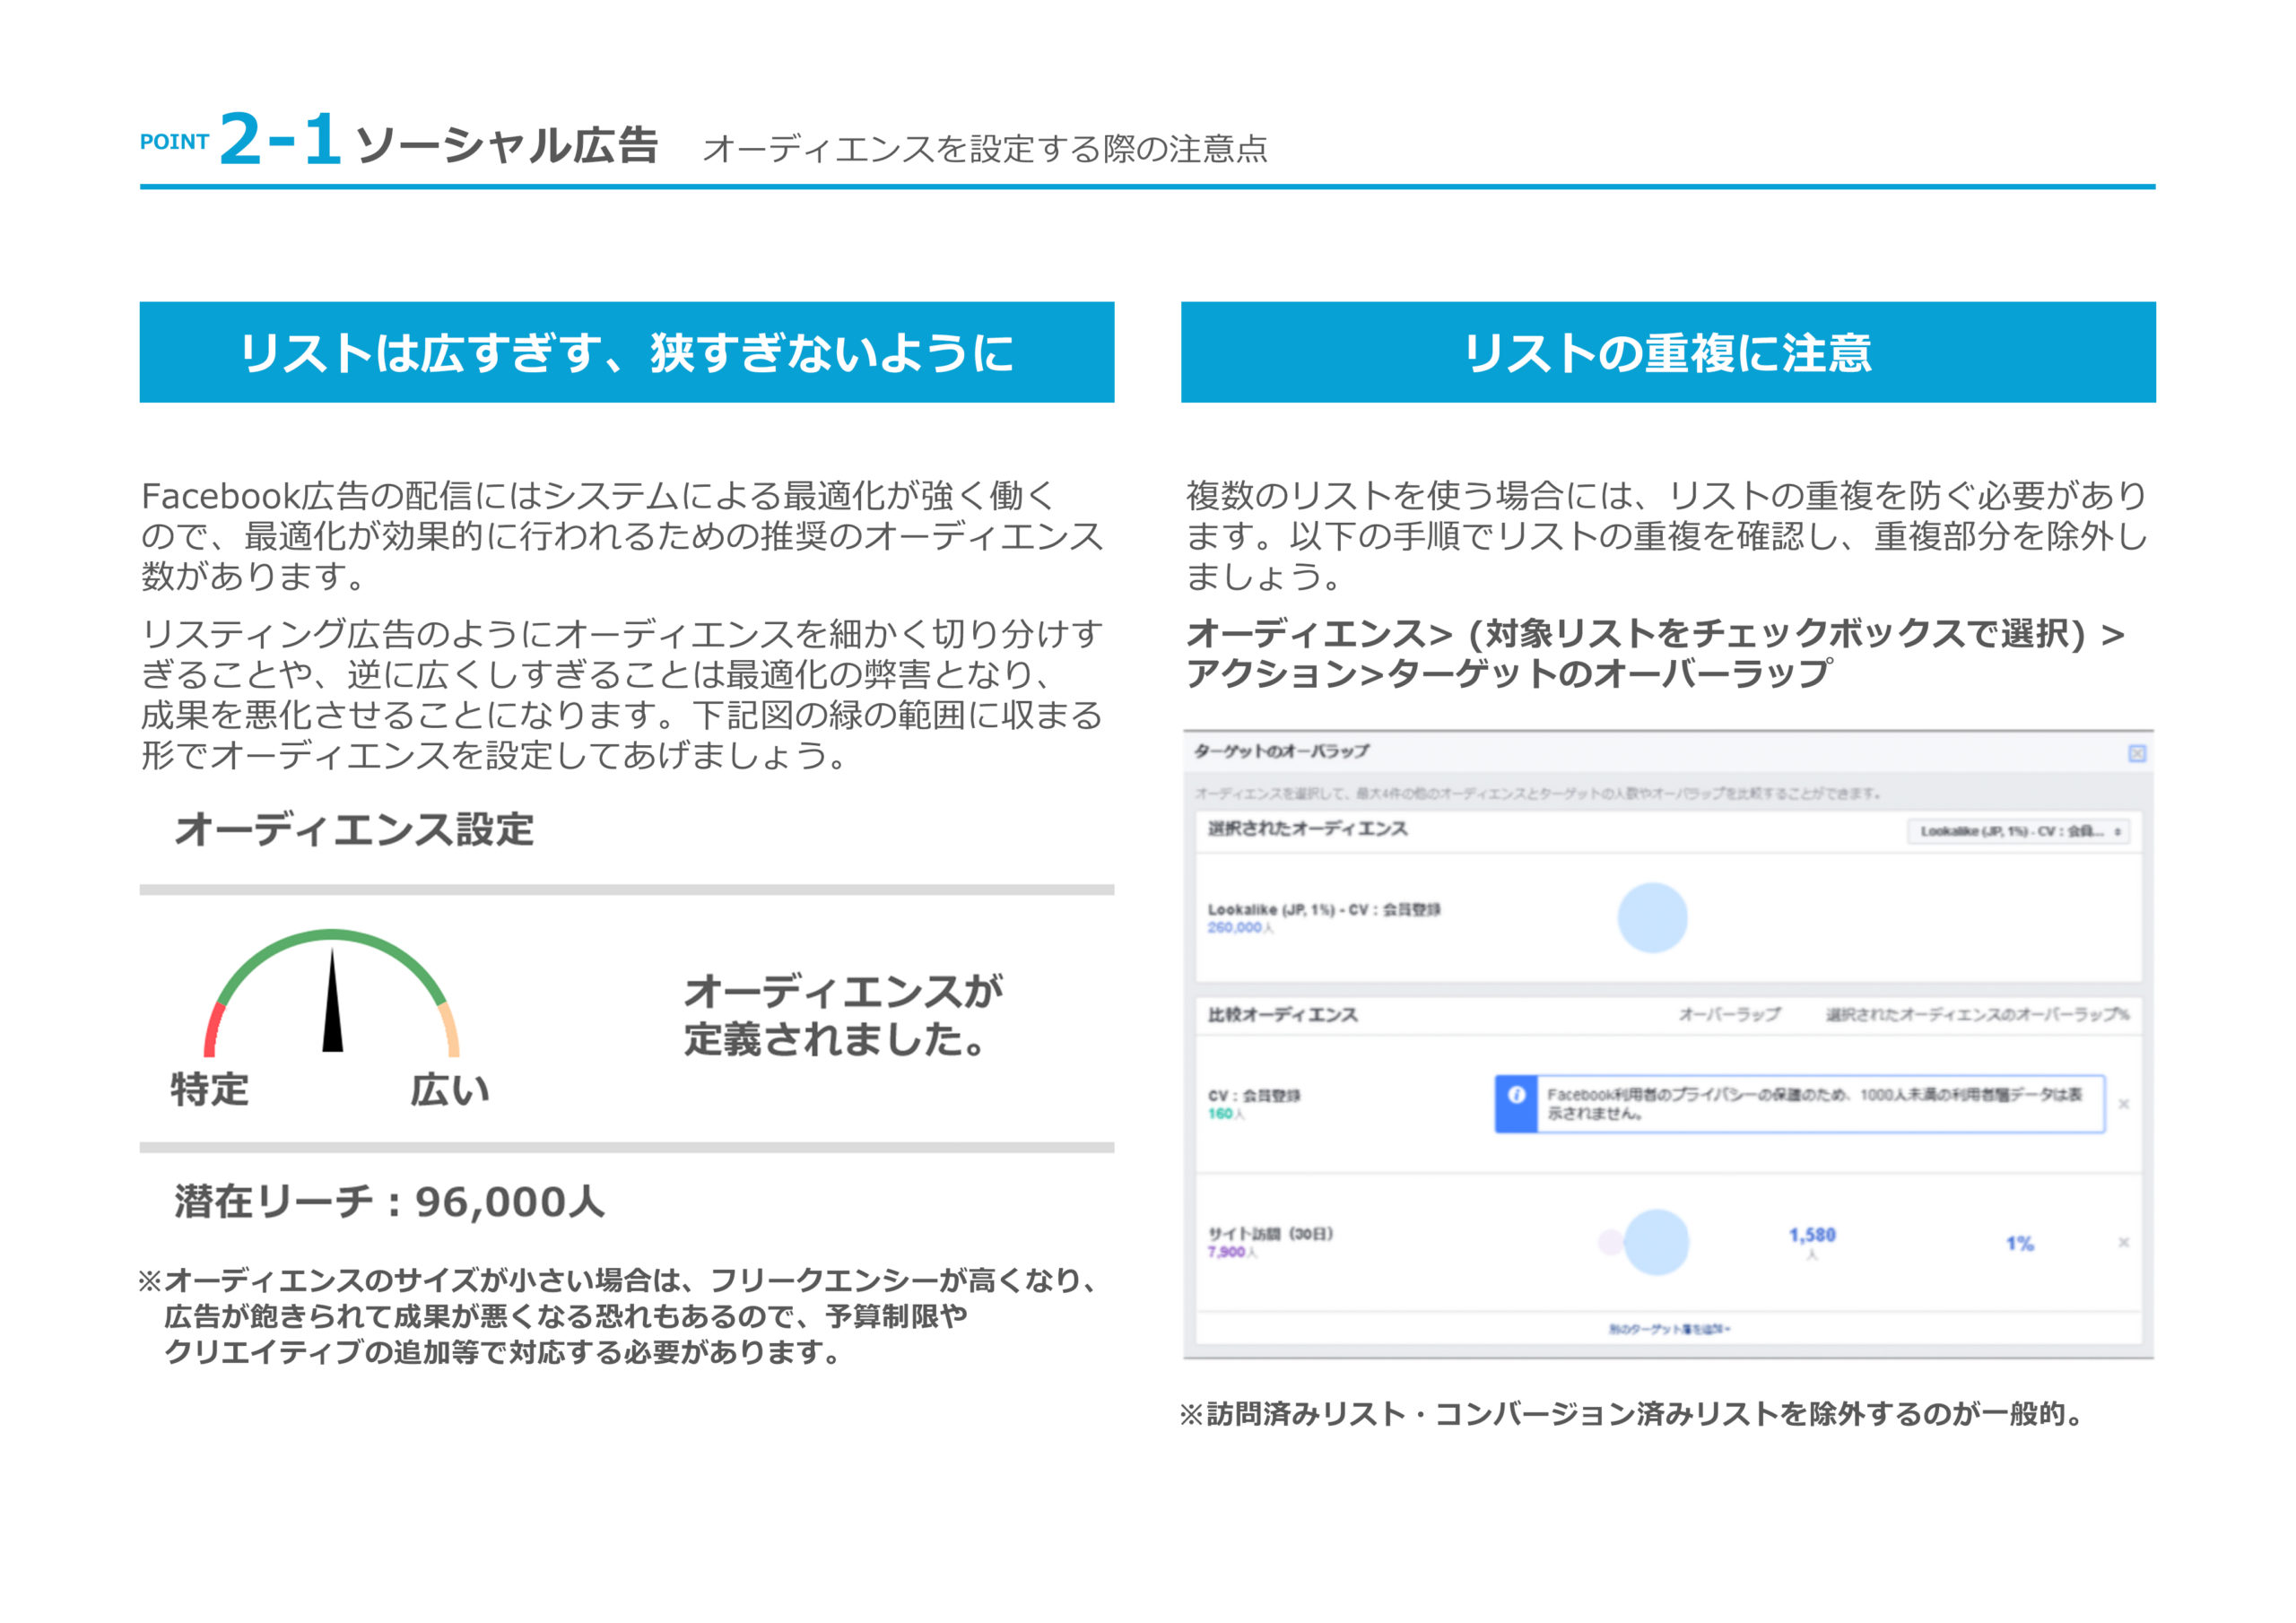Remove the サイト訪問 (30日) comparison row
The height and width of the screenshot is (1623, 2296).
(x=2123, y=1242)
